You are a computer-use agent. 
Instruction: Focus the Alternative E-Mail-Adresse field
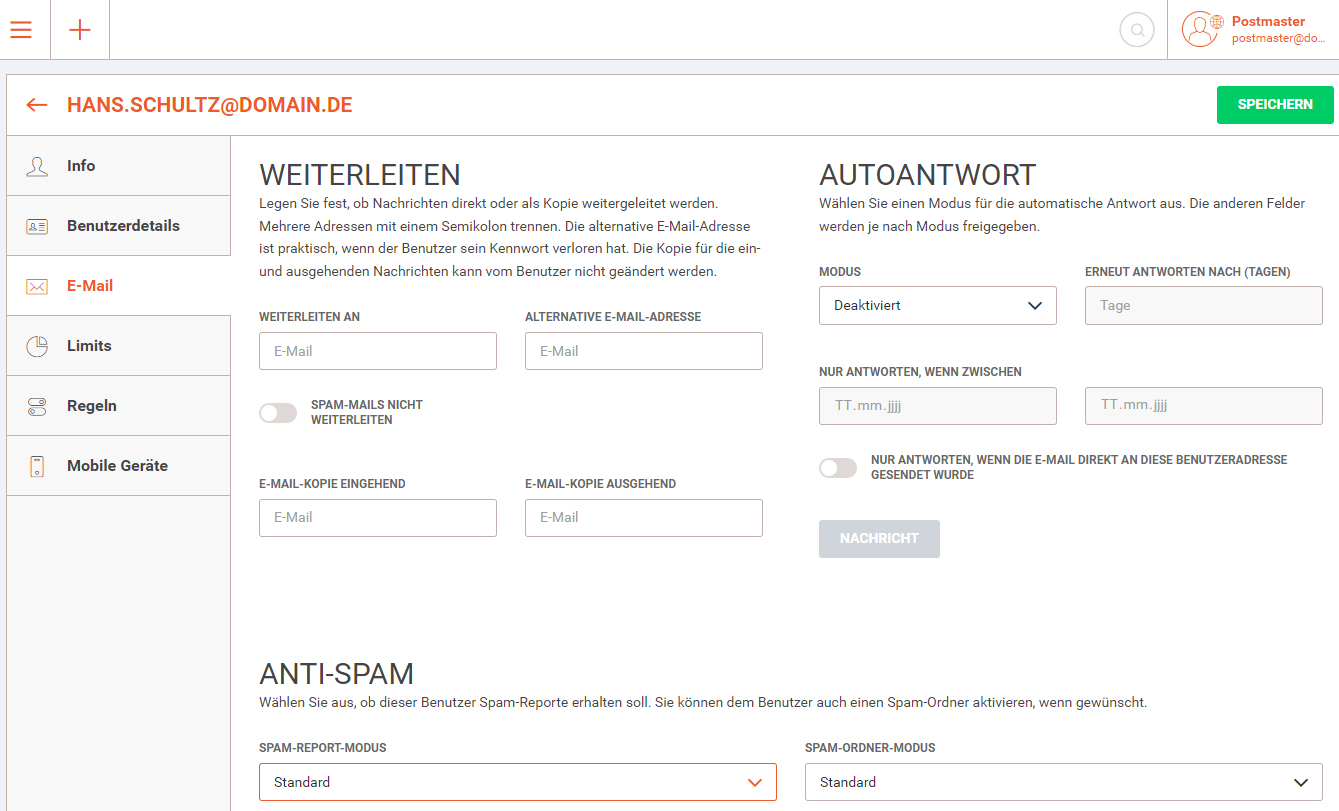pyautogui.click(x=643, y=351)
